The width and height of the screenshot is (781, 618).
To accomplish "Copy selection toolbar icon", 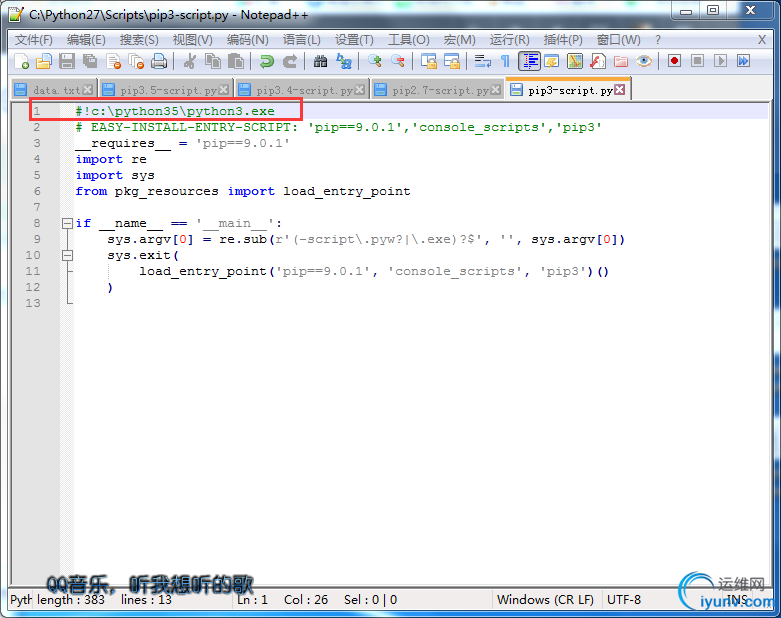I will pos(213,61).
